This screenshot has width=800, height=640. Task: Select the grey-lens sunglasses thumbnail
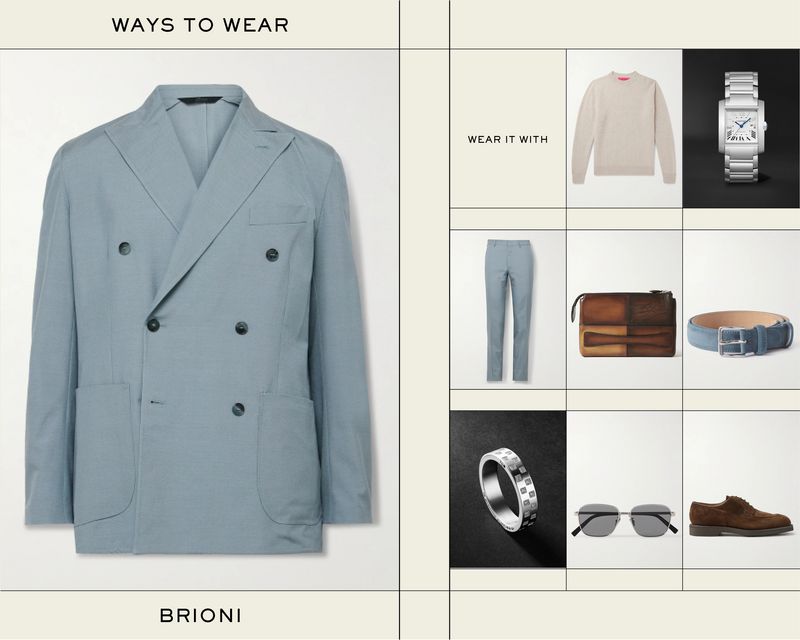click(624, 489)
